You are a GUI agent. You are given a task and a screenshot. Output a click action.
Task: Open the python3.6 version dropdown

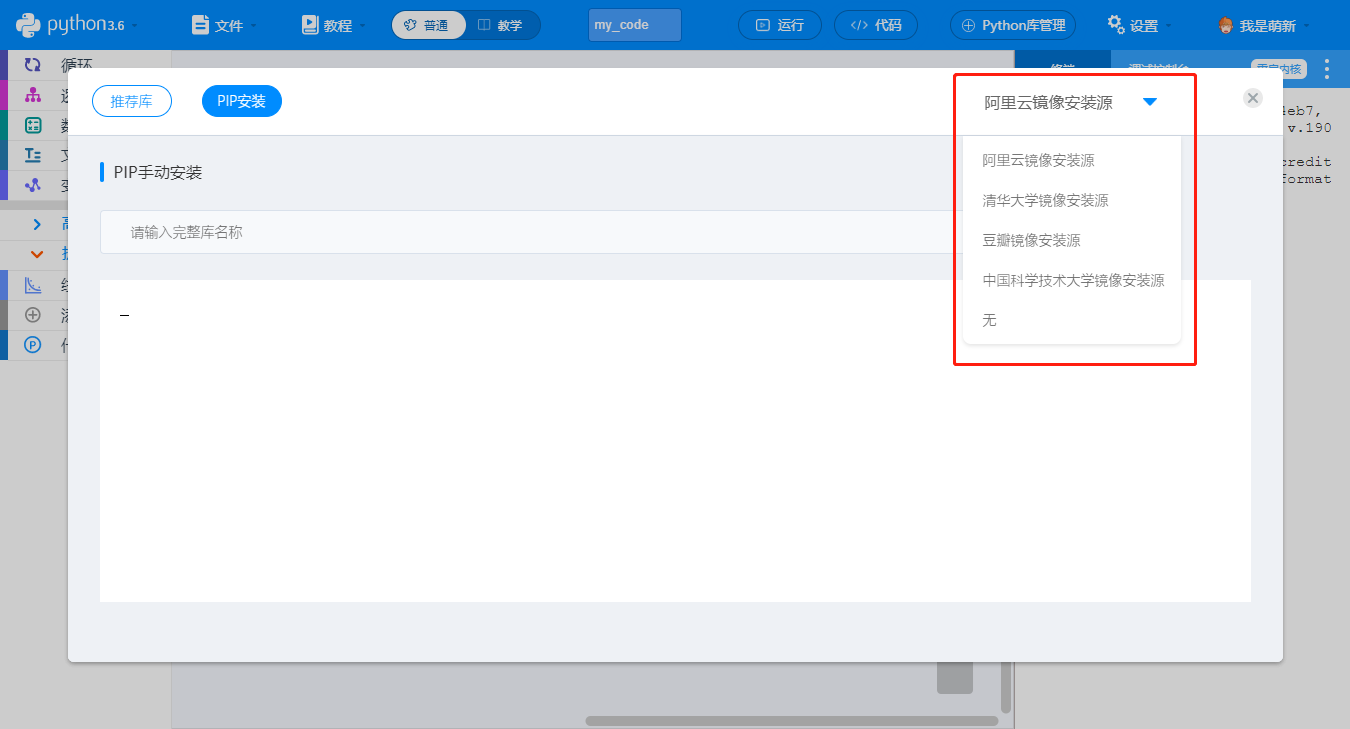click(x=78, y=24)
